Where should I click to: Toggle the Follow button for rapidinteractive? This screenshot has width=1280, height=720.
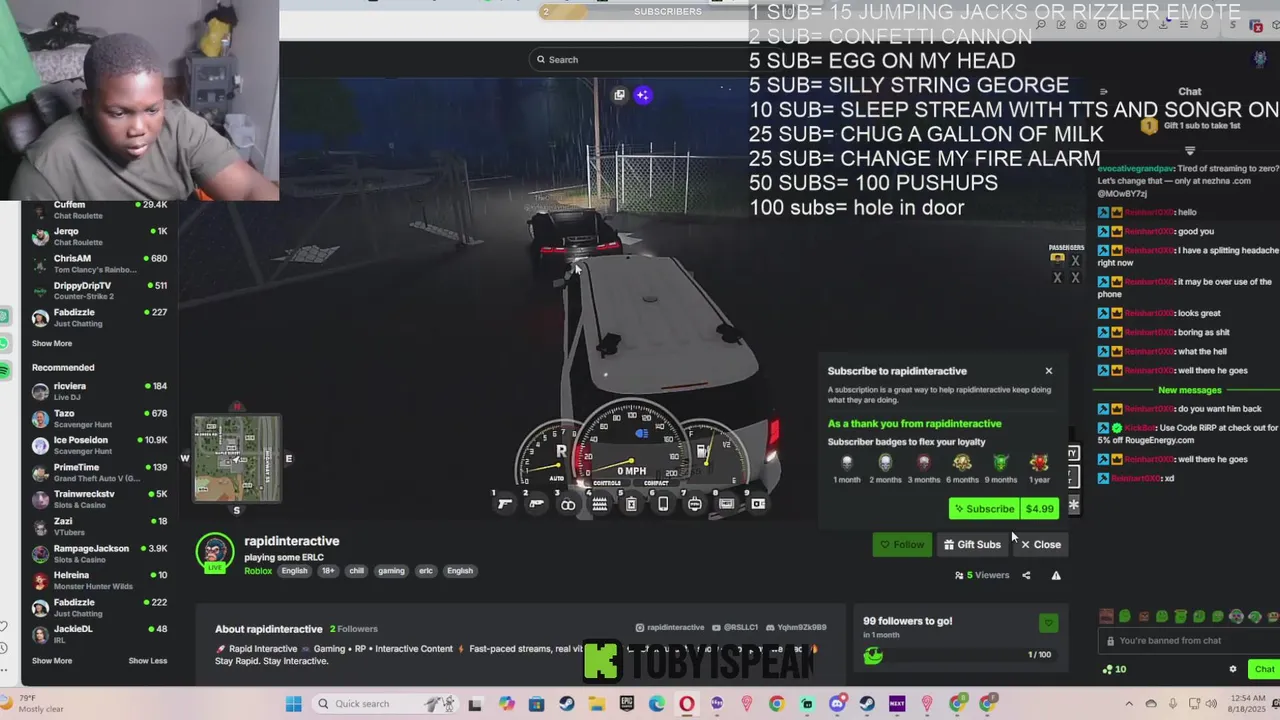point(902,545)
